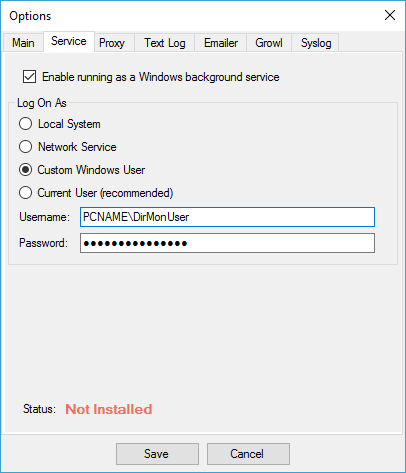
Task: Cancel the Options dialog
Action: pos(248,454)
